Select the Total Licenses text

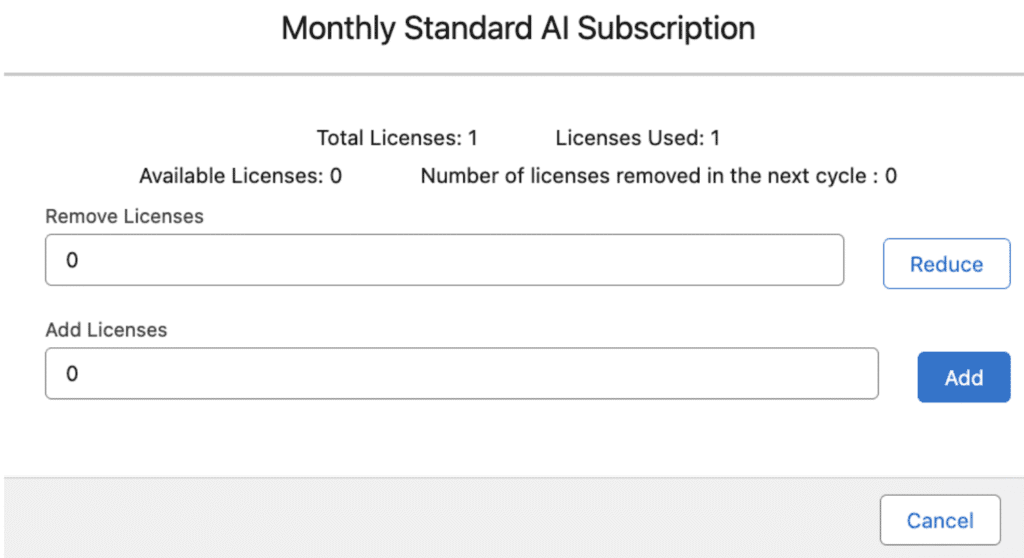[x=397, y=138]
